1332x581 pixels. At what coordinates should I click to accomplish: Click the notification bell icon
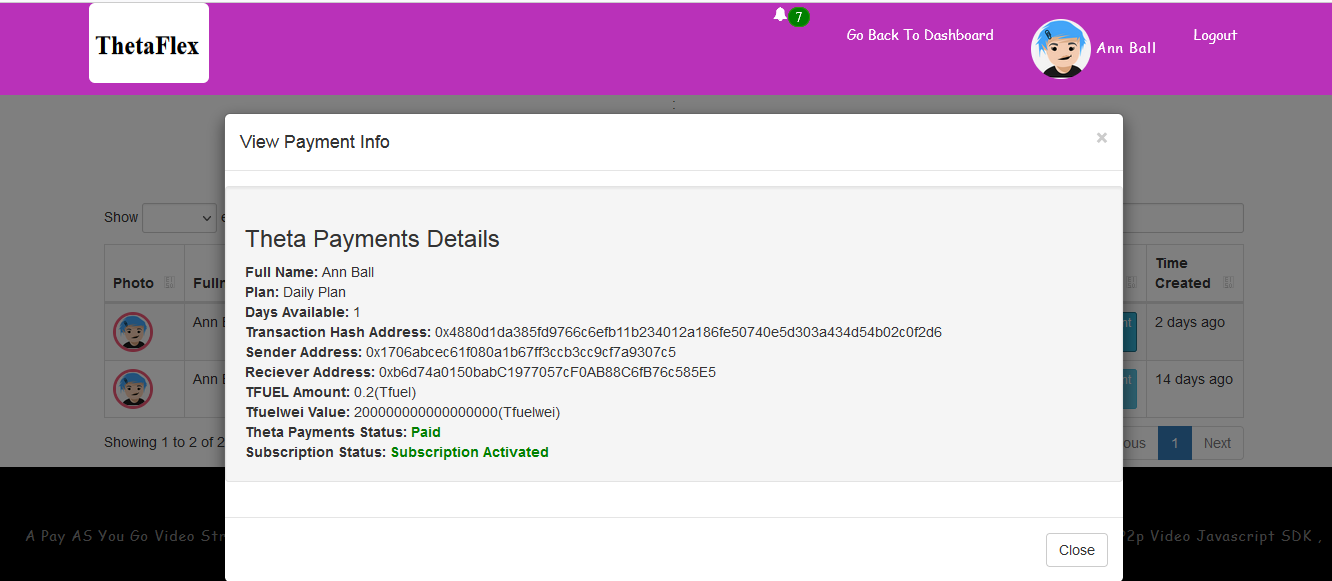click(x=780, y=14)
